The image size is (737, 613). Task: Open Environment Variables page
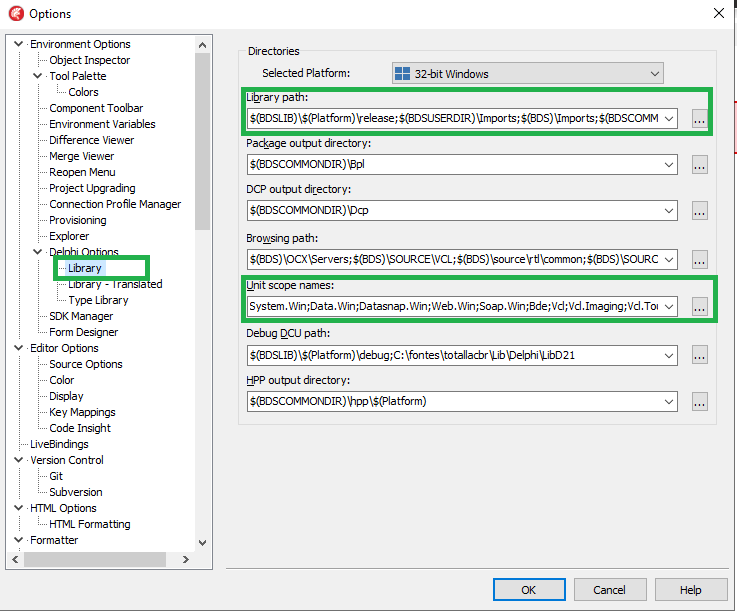pos(102,124)
